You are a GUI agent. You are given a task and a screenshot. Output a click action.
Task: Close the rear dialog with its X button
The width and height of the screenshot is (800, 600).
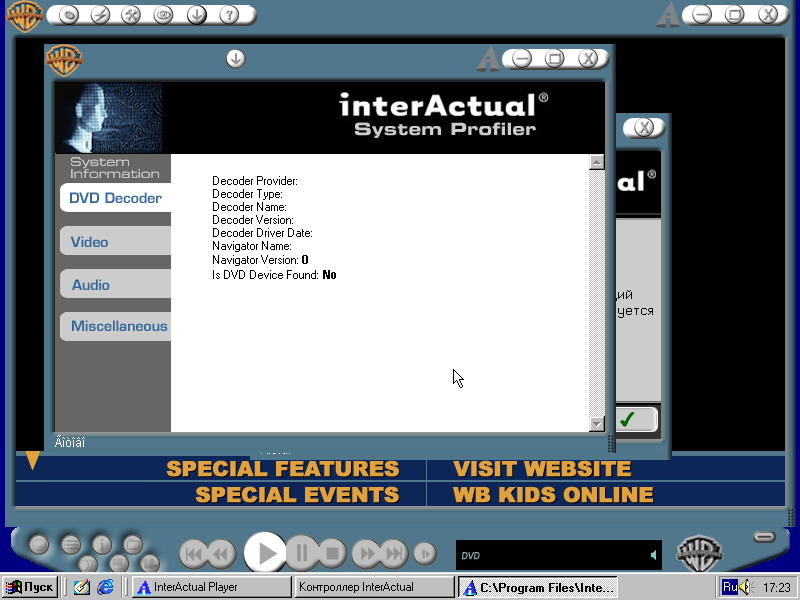644,128
